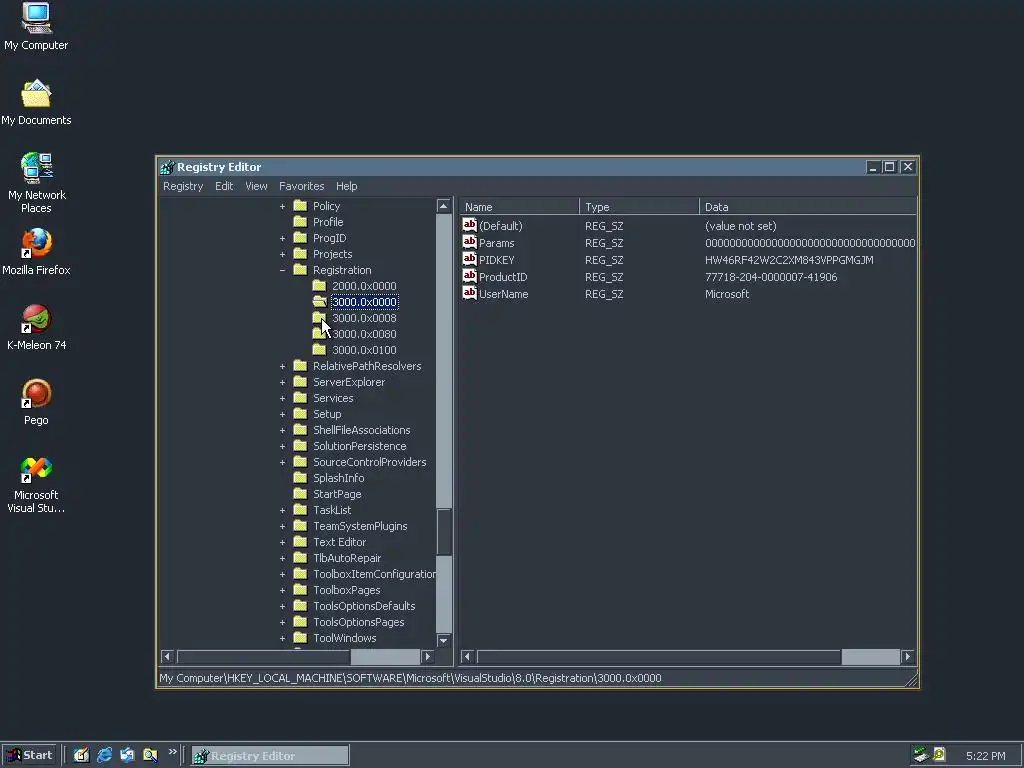
Task: Select the 3000.0x0008 subkey
Action: (364, 318)
